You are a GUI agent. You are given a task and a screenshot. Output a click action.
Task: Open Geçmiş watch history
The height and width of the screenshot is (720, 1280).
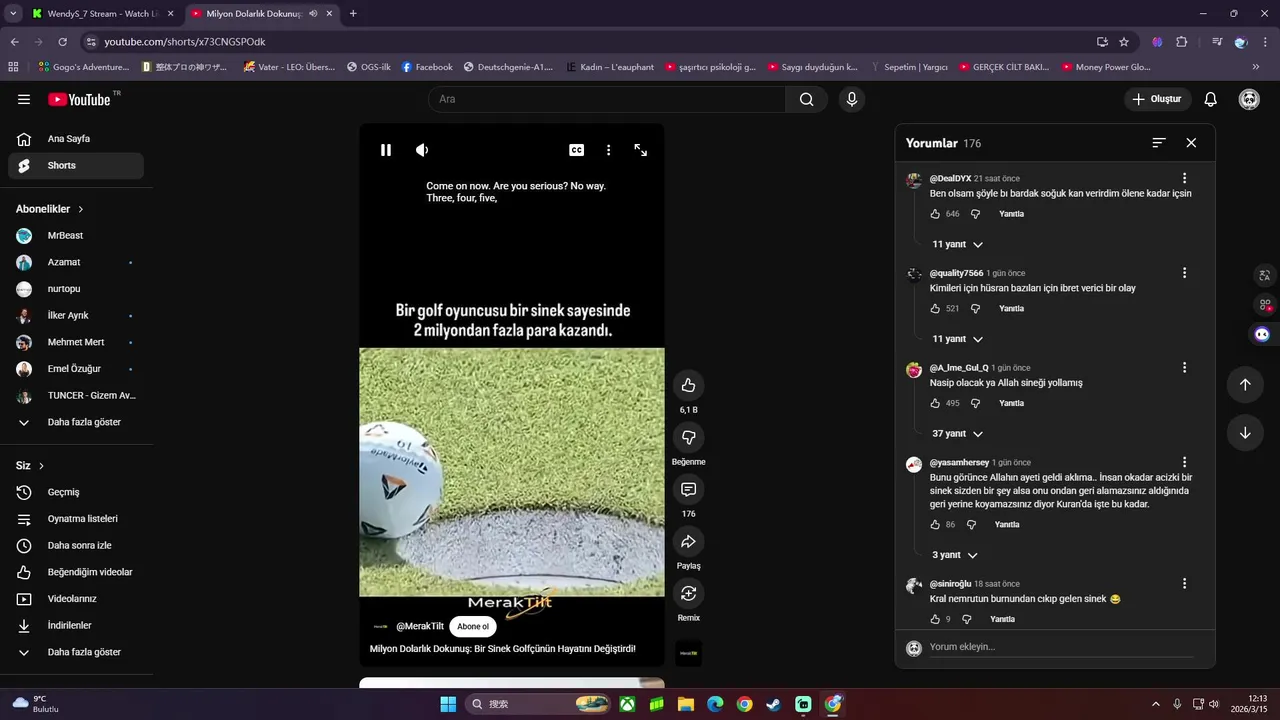pyautogui.click(x=76, y=492)
